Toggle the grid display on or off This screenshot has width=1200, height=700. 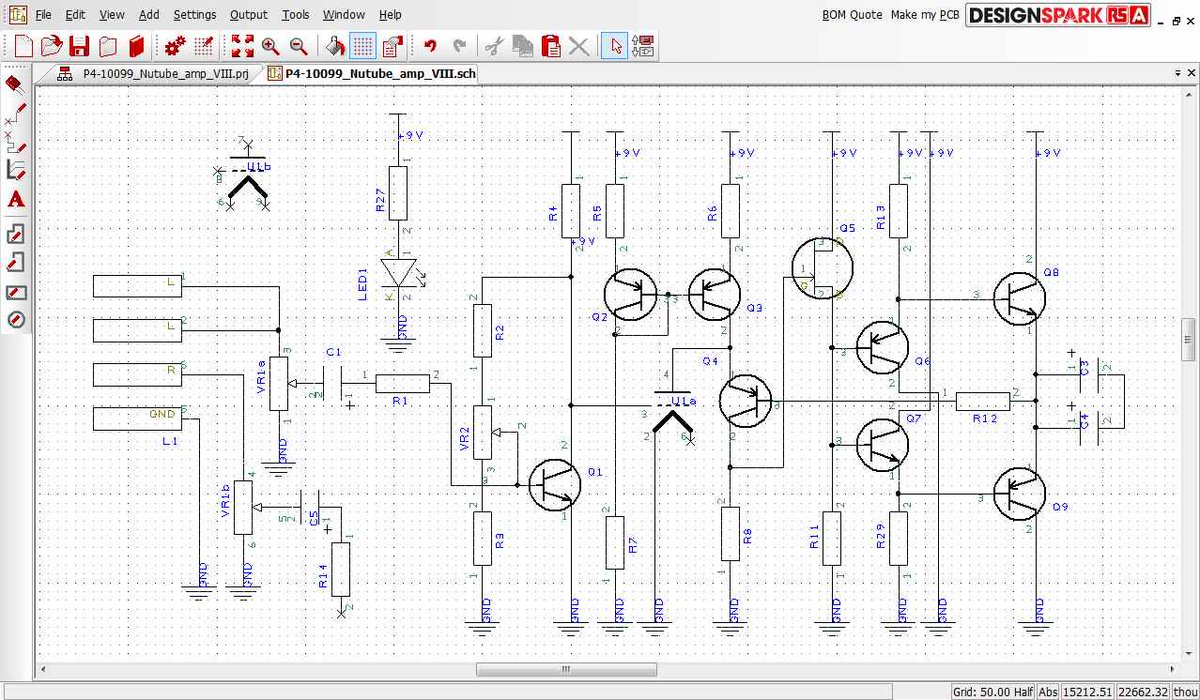point(362,45)
